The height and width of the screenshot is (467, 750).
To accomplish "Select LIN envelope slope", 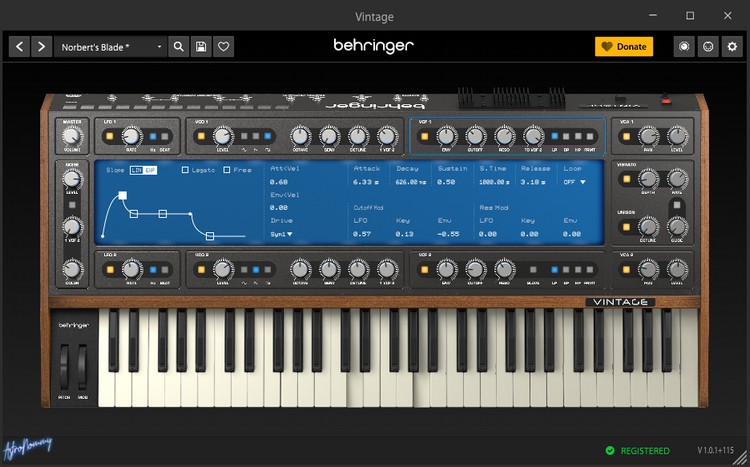I will tap(137, 170).
